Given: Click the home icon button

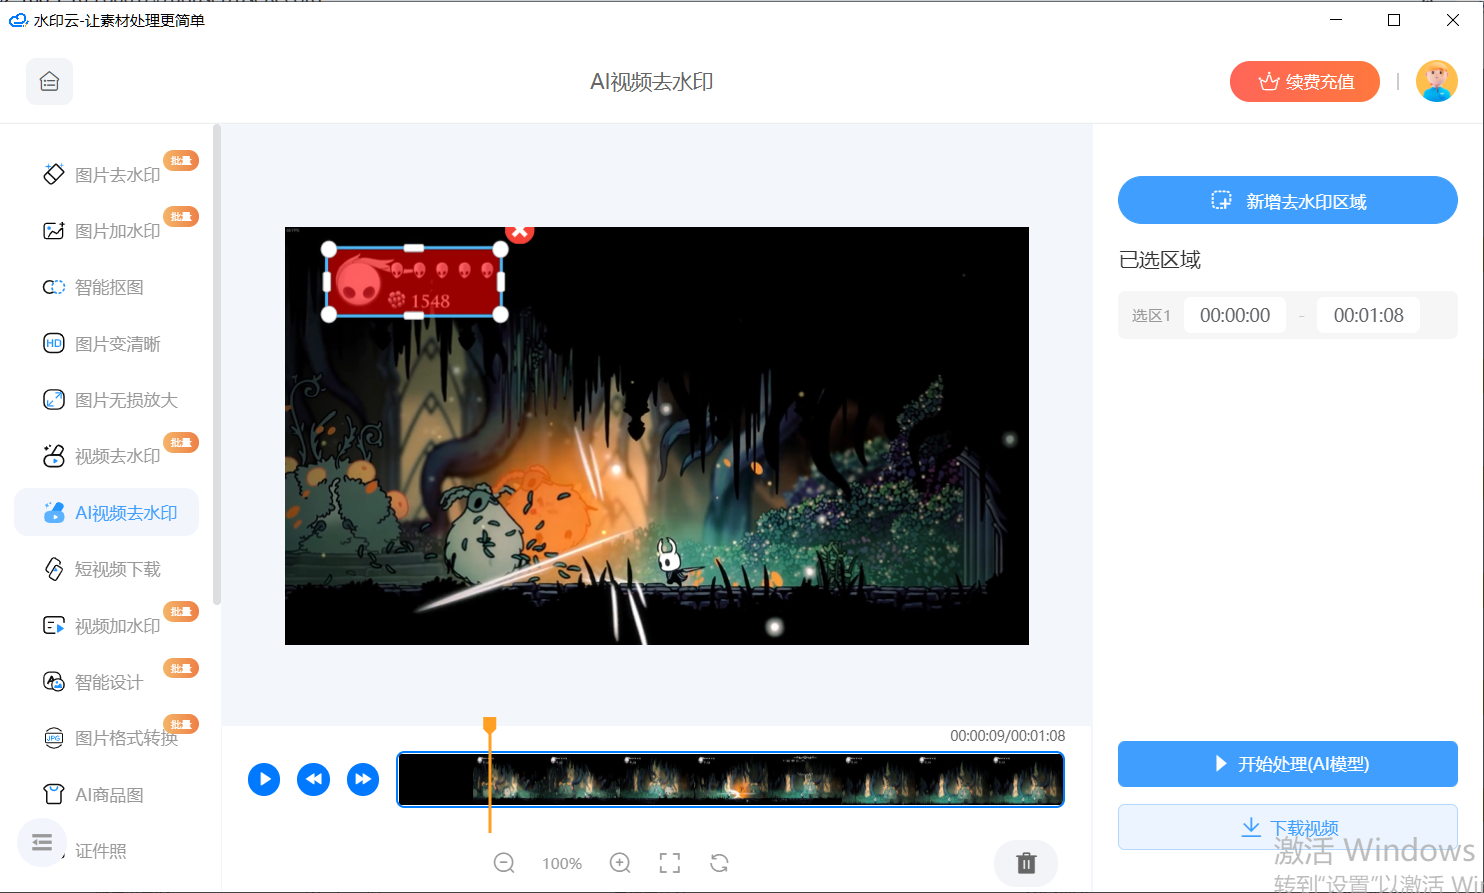Looking at the screenshot, I should [x=49, y=82].
